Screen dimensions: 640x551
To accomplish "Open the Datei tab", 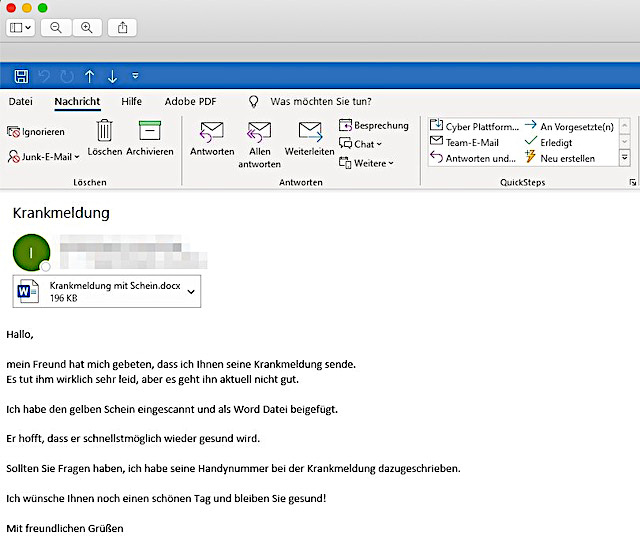I will coord(21,101).
